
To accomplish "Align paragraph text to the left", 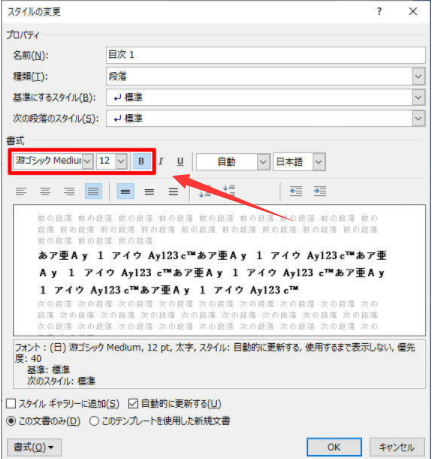I will tap(21, 191).
